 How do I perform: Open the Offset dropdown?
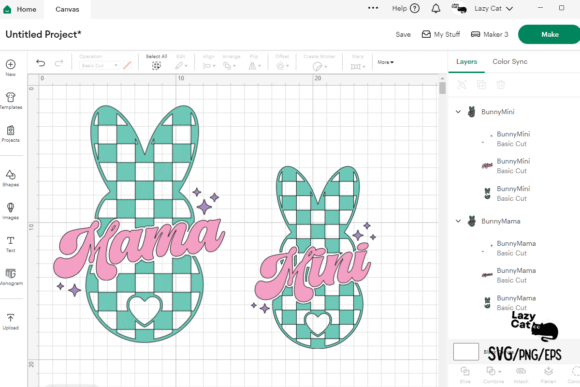[282, 66]
